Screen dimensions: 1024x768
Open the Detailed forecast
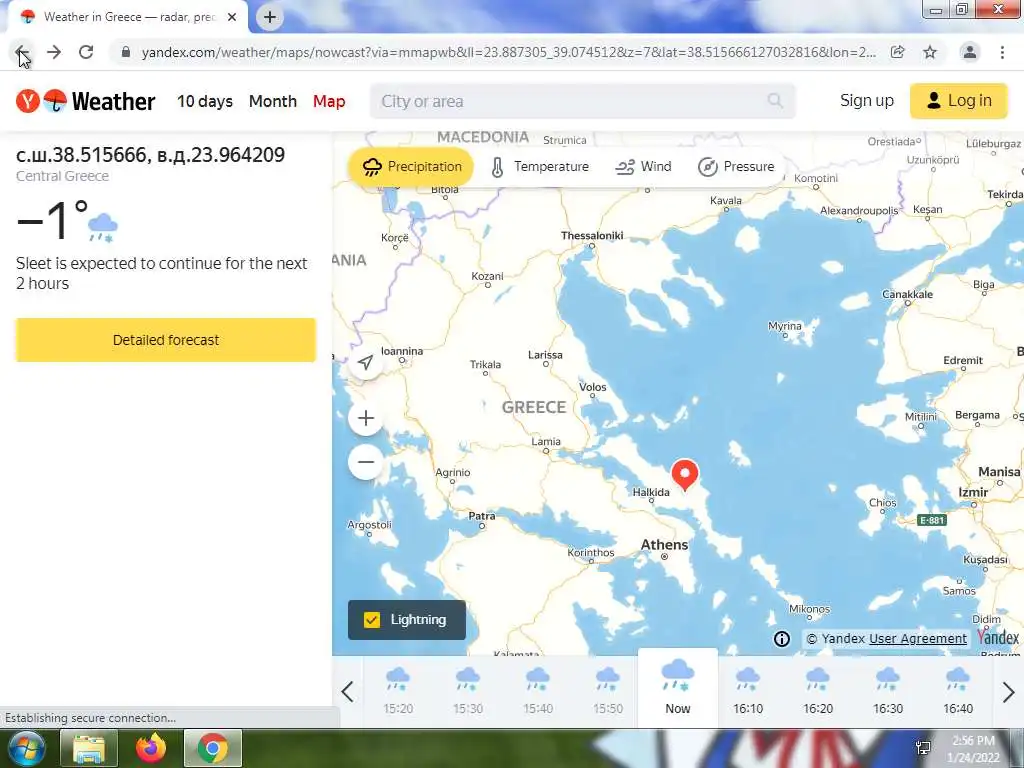tap(166, 340)
